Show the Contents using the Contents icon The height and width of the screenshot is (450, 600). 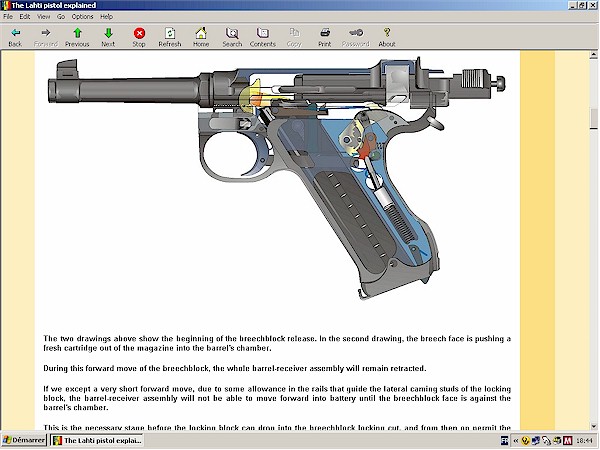[262, 33]
